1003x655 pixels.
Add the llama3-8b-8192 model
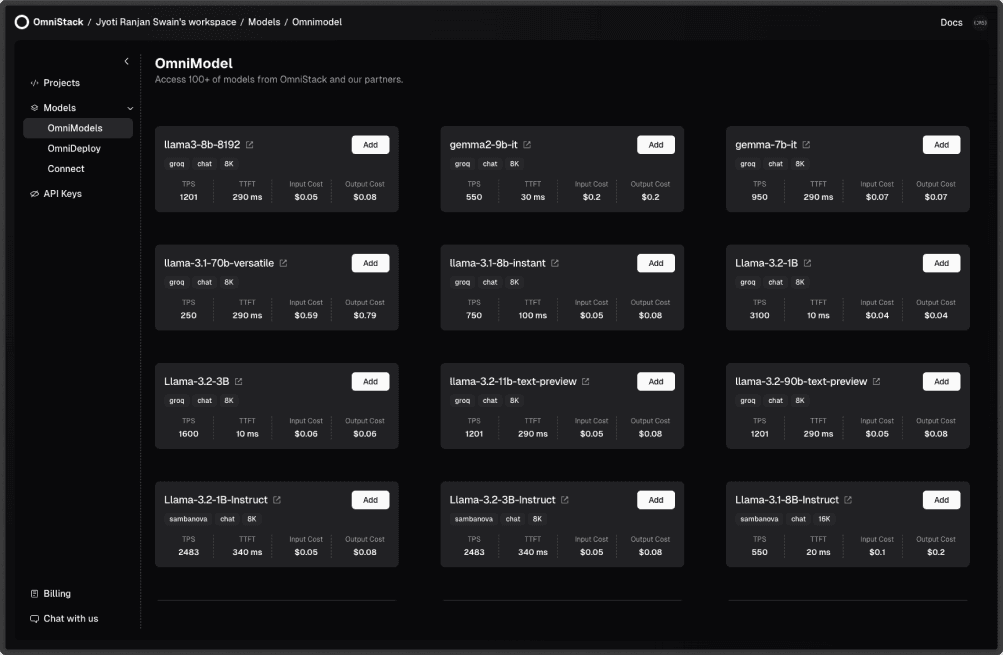coord(370,145)
